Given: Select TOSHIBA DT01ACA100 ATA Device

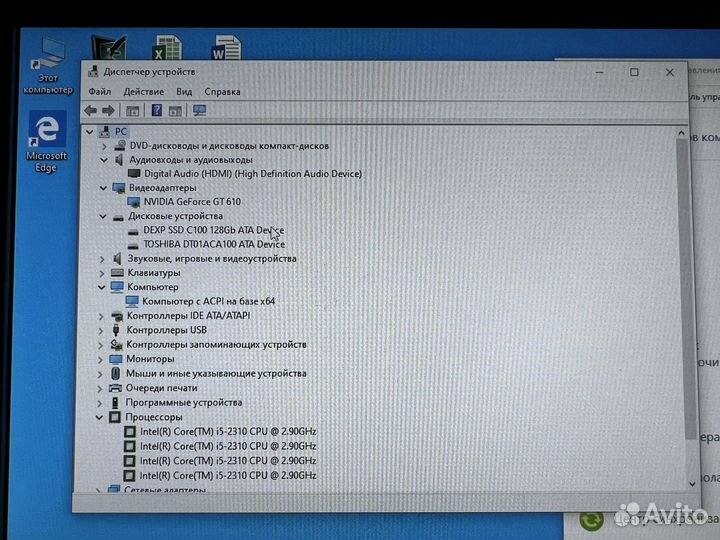Looking at the screenshot, I should click(214, 244).
